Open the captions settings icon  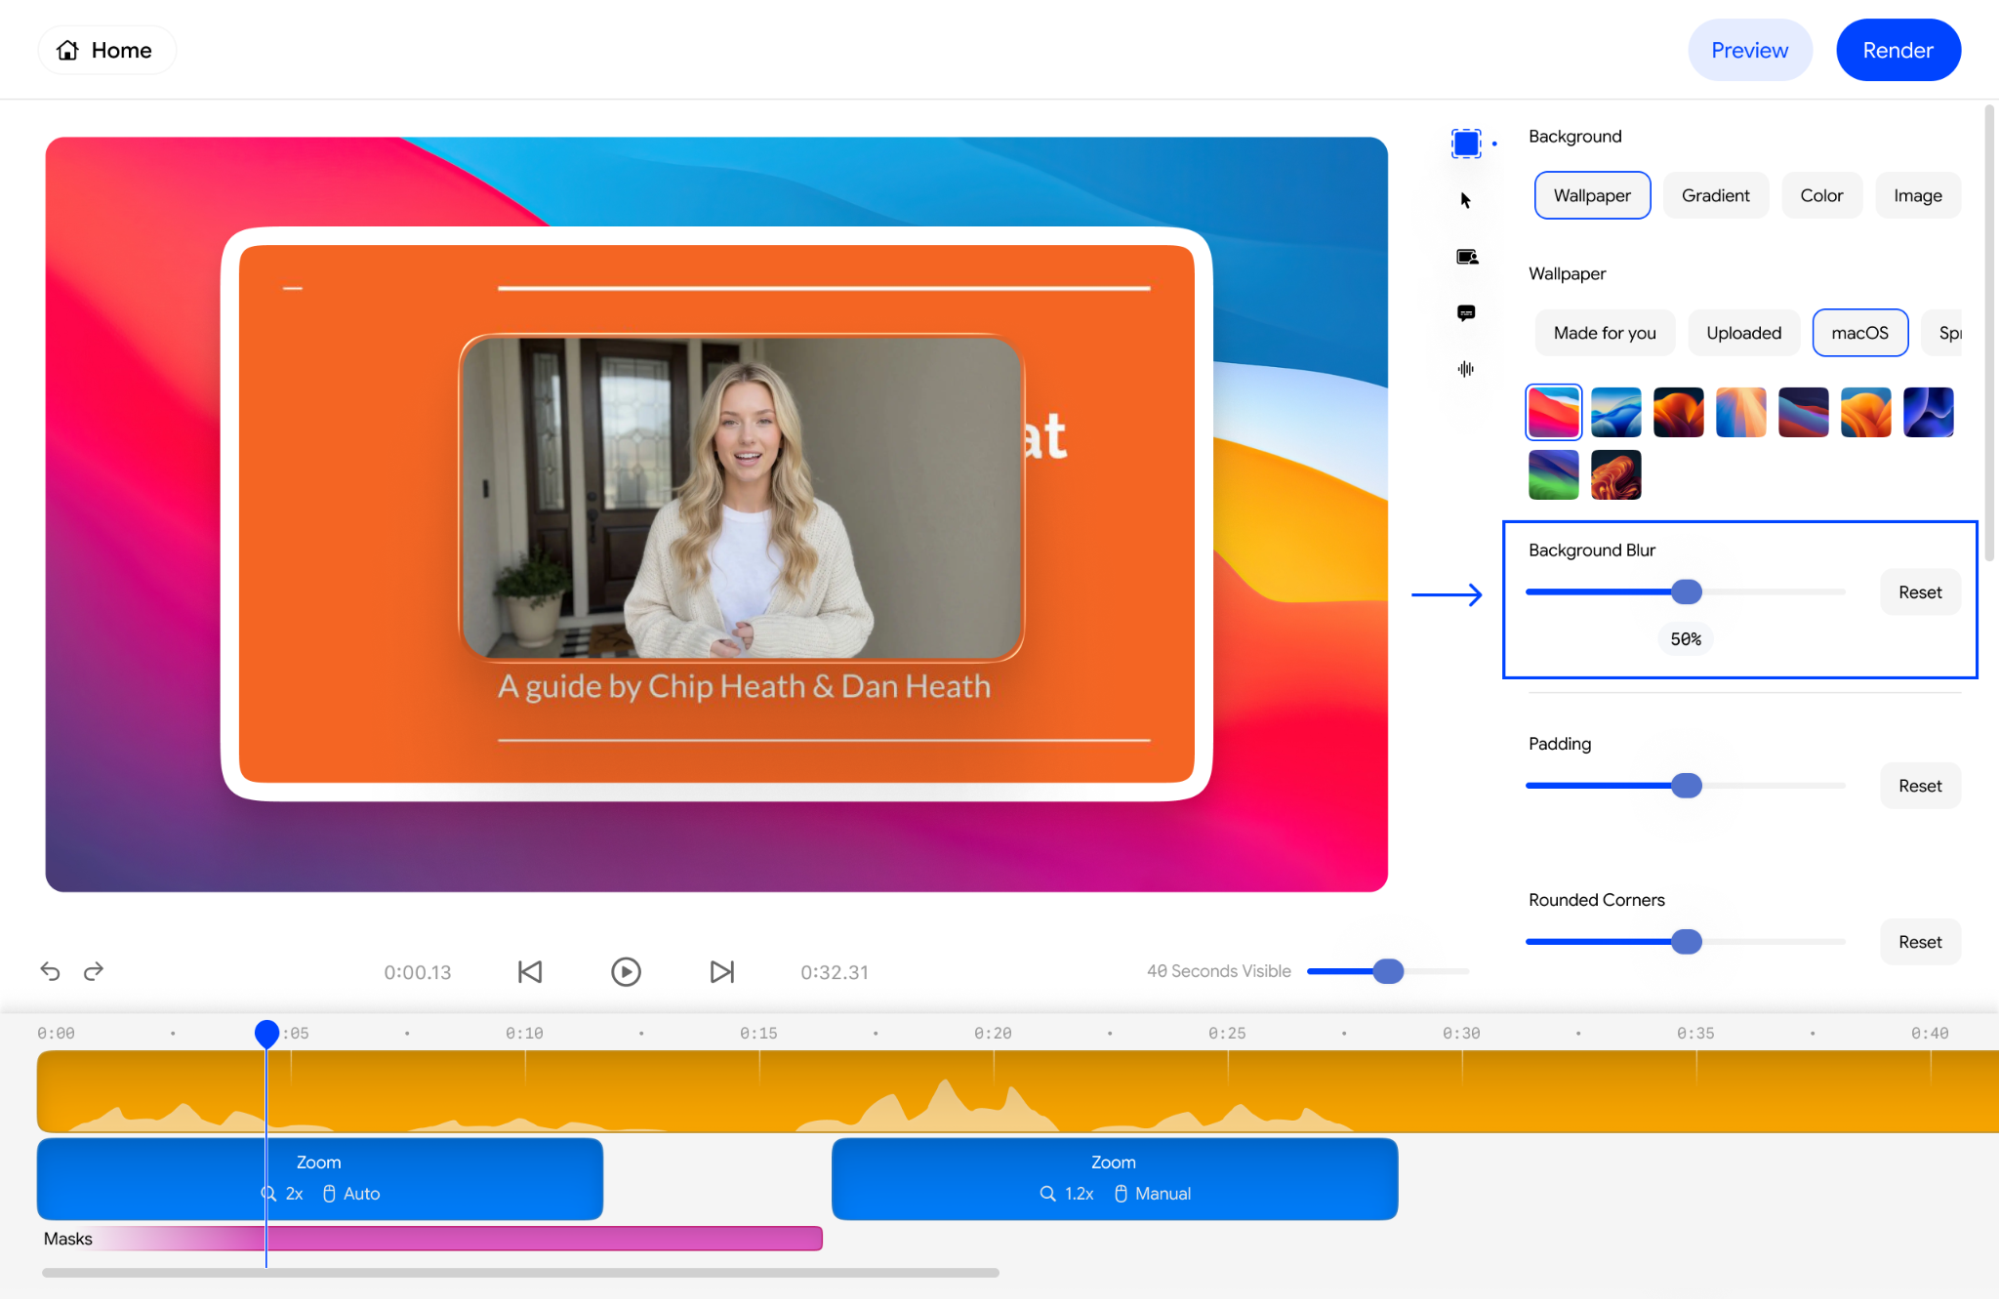[1466, 313]
